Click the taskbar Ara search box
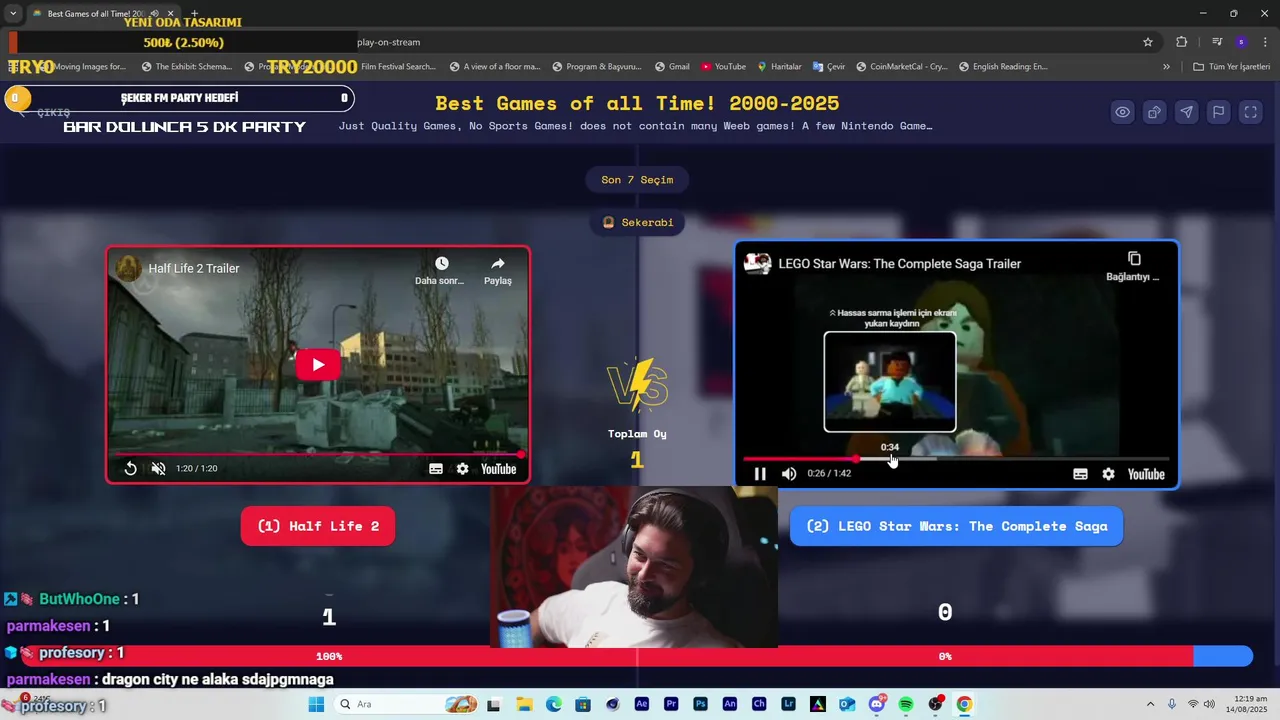1280x720 pixels. (x=407, y=704)
